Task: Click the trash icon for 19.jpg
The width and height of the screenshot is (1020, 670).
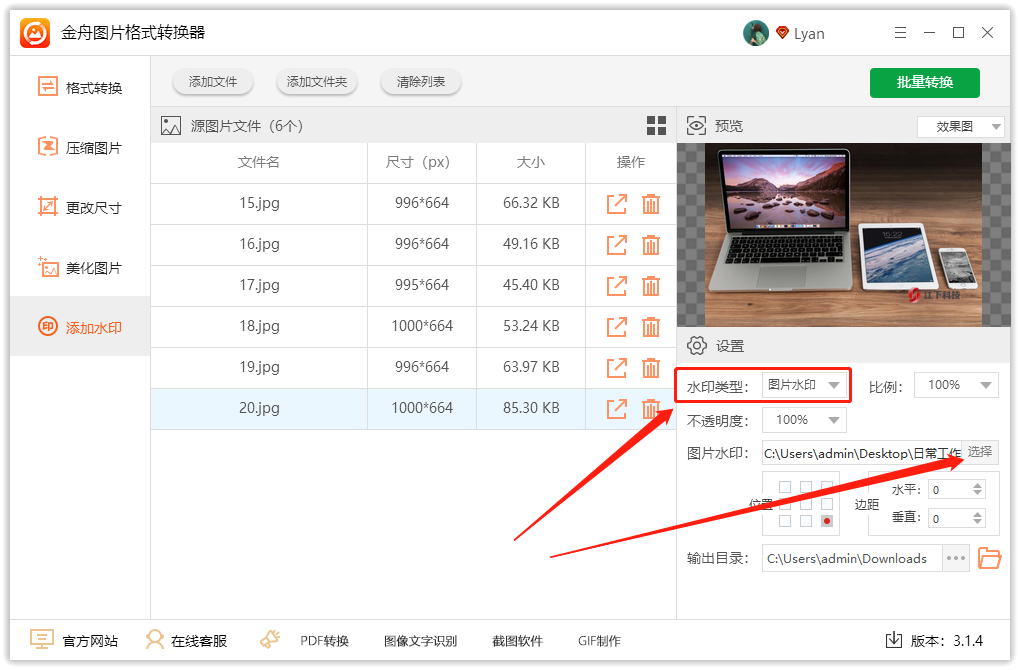Action: tap(651, 367)
